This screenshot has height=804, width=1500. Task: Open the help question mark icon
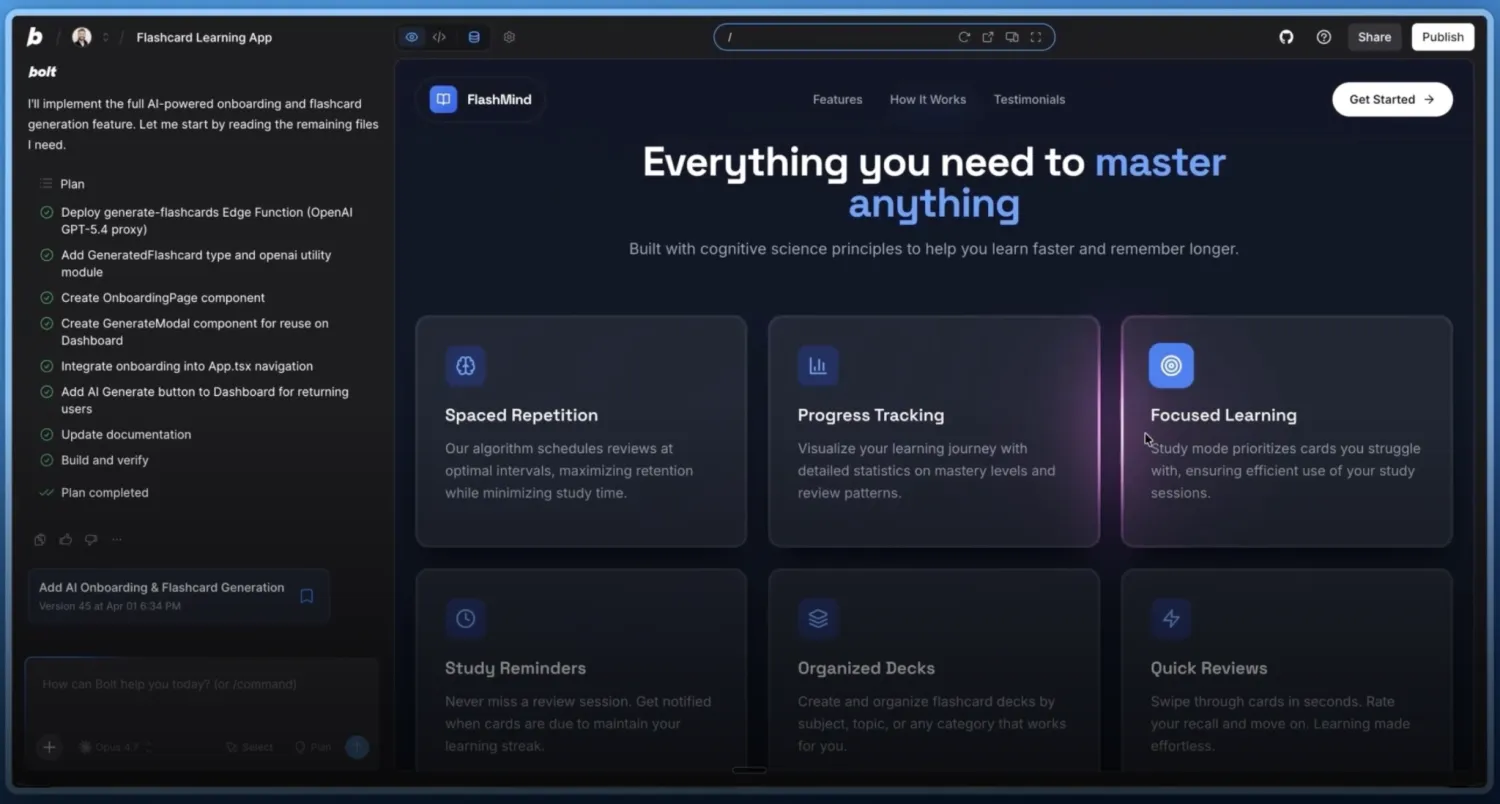click(1324, 37)
